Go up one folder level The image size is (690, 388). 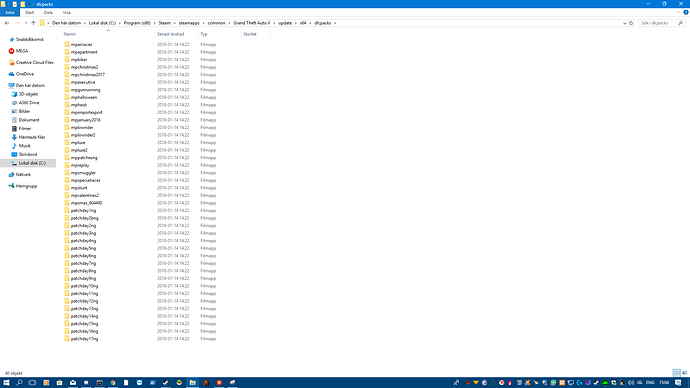point(33,23)
